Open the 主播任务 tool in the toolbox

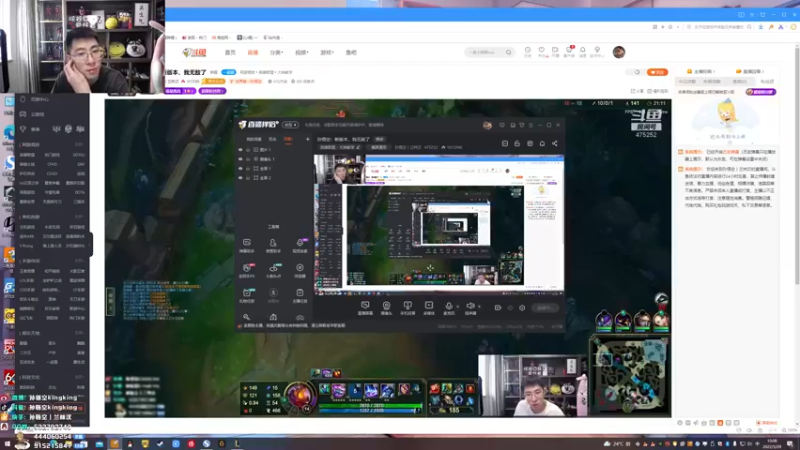pos(300,295)
